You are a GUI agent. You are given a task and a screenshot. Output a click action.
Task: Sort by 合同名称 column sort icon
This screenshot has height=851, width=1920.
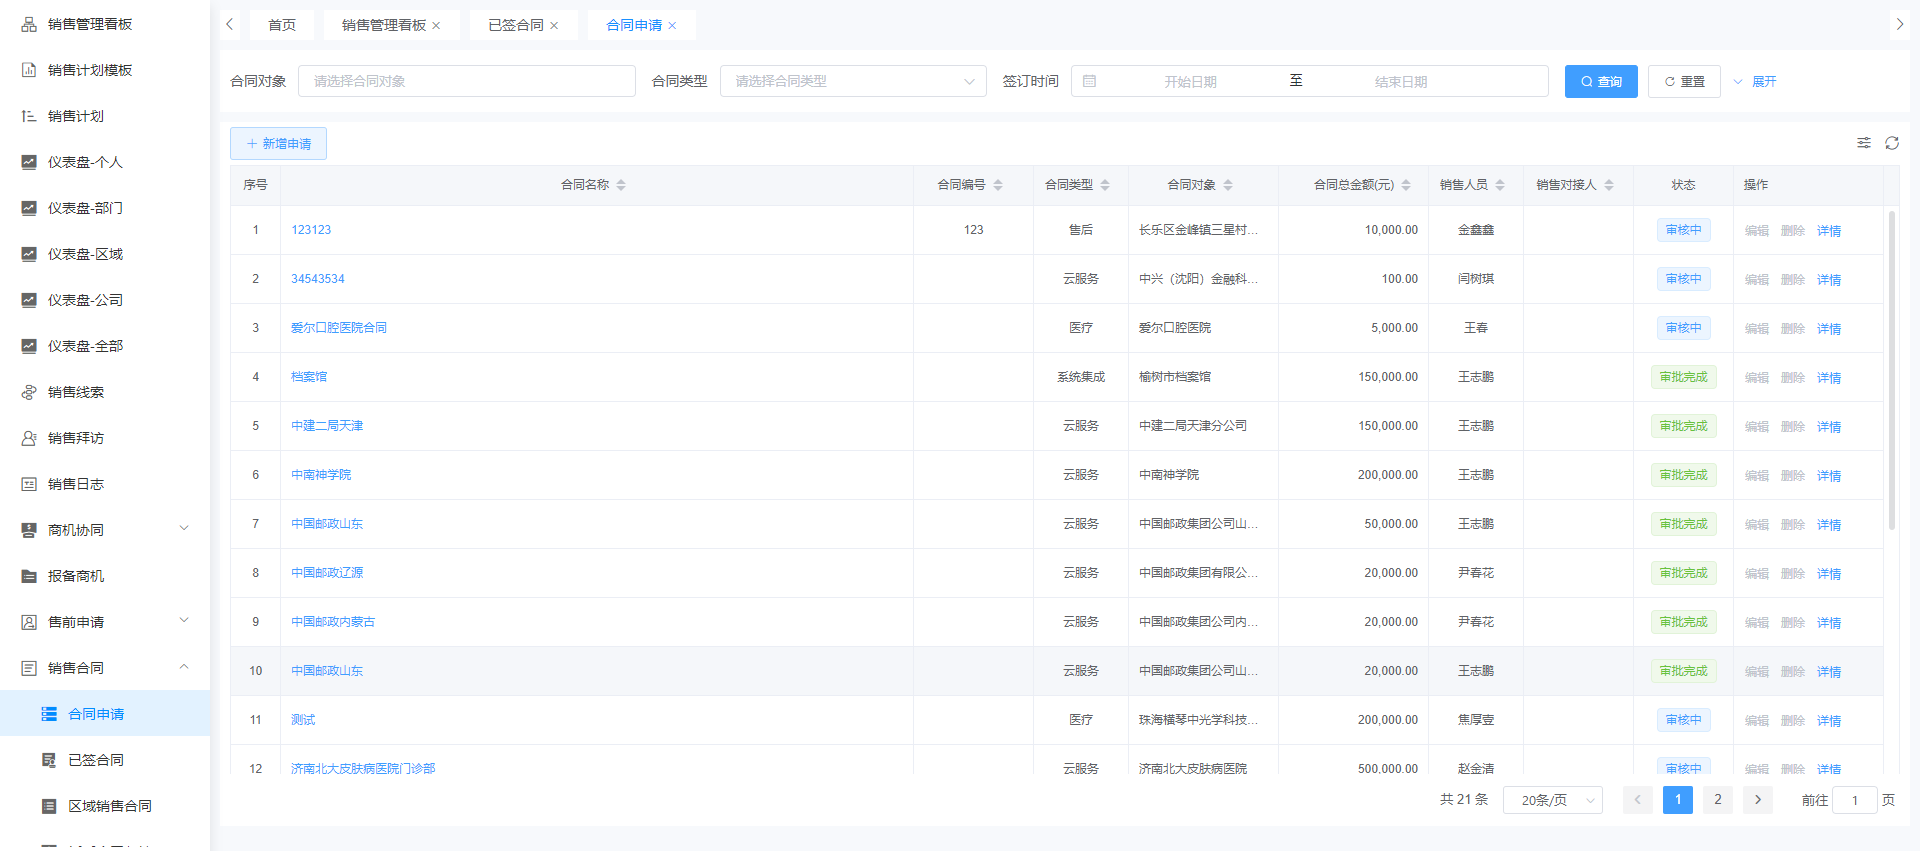(621, 185)
